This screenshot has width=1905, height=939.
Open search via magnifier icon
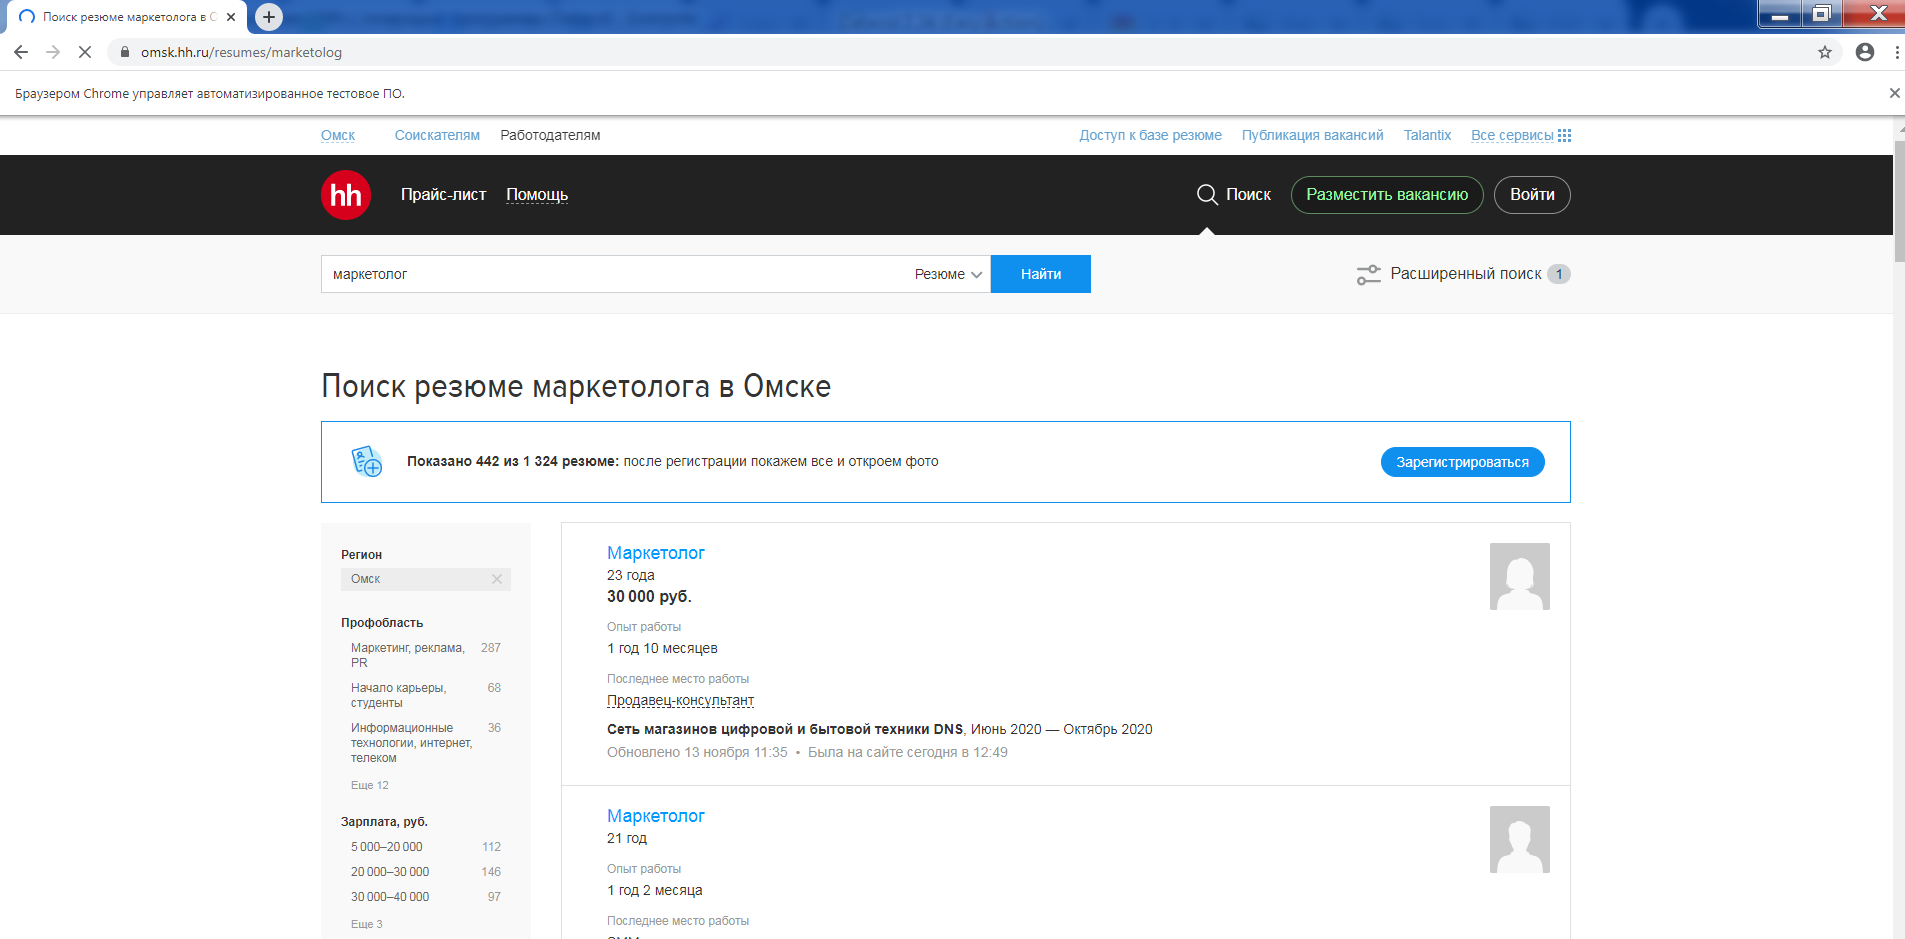click(1207, 194)
